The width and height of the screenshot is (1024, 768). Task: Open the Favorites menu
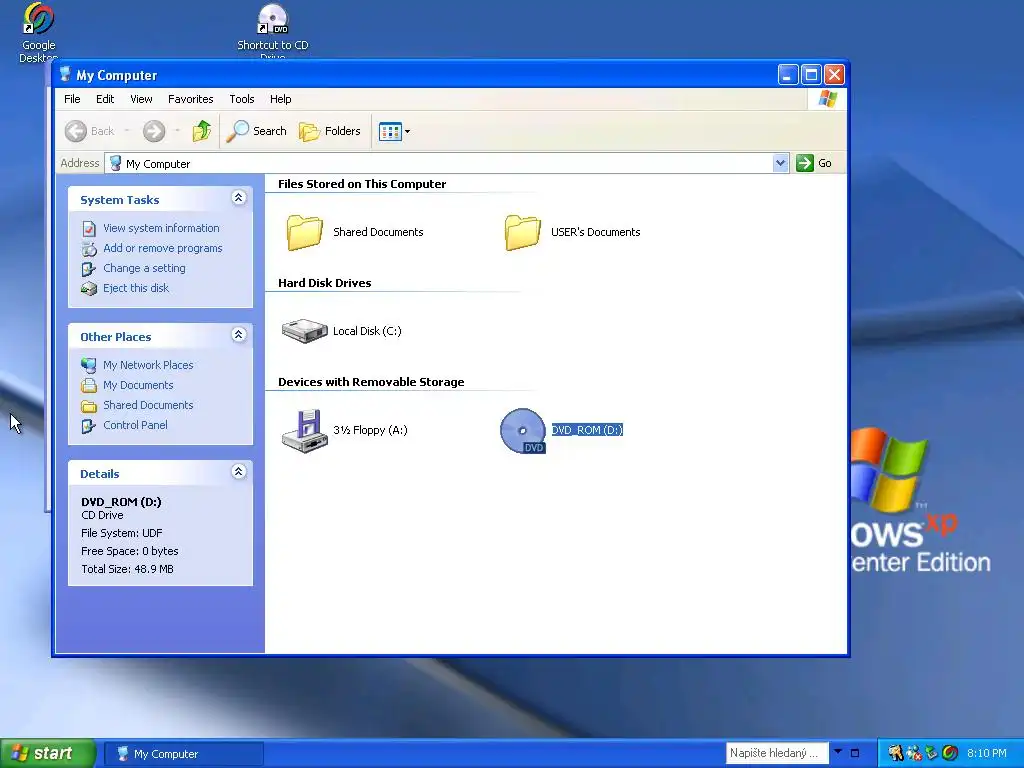click(191, 99)
